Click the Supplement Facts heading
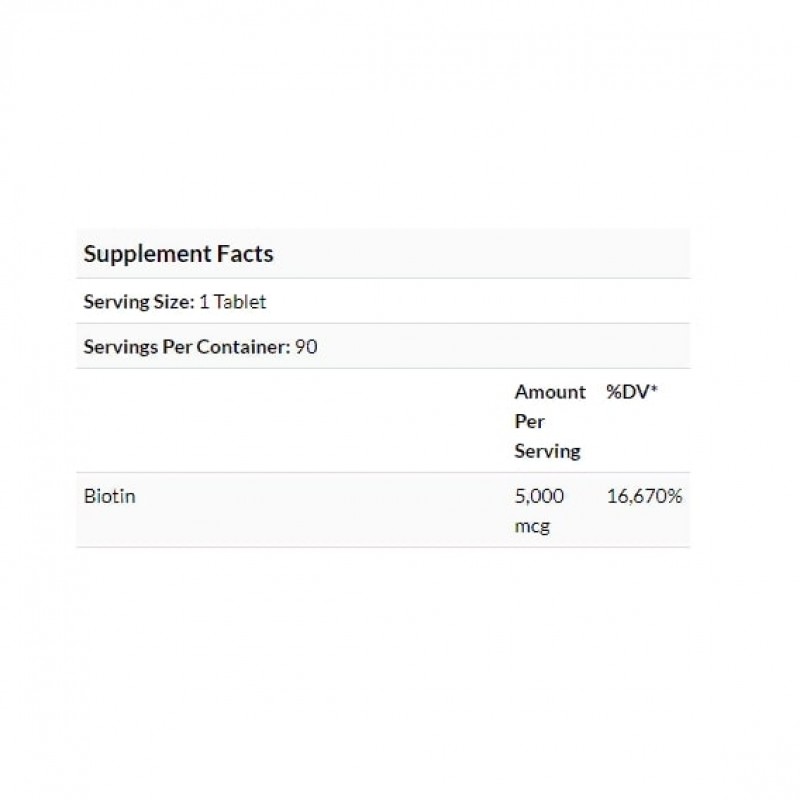The height and width of the screenshot is (800, 800). 178,254
